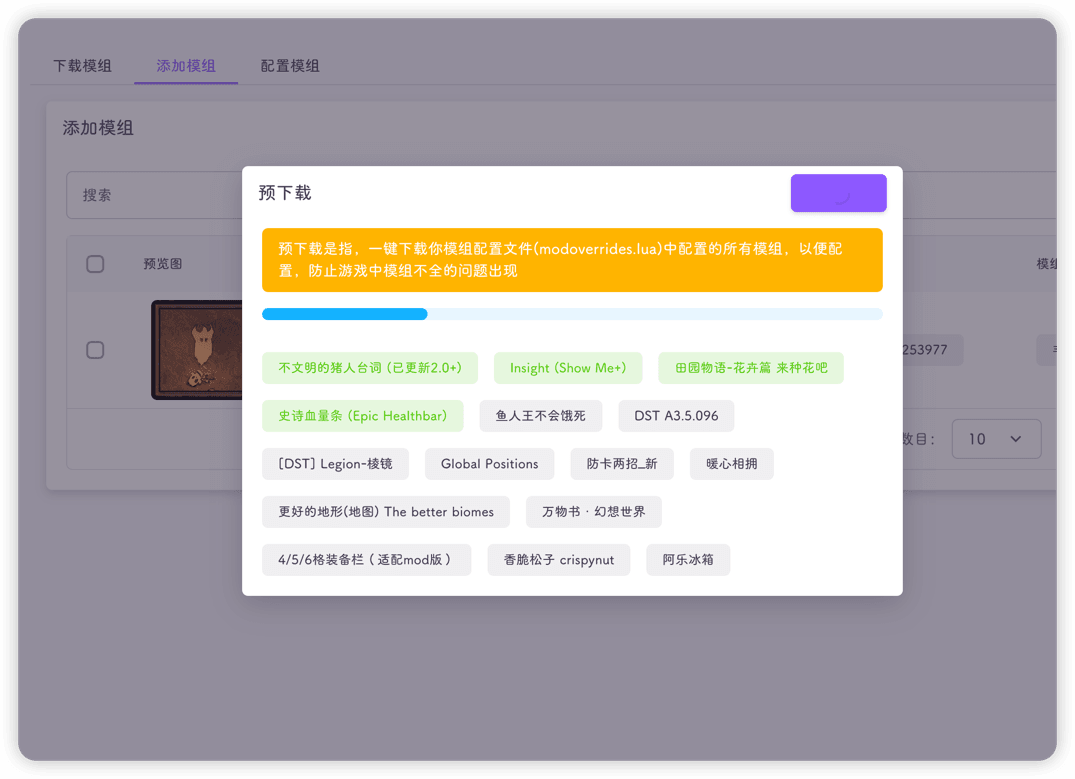Click the 香脆松子 crispynut mod tag
This screenshot has height=779, width=1075.
point(558,560)
